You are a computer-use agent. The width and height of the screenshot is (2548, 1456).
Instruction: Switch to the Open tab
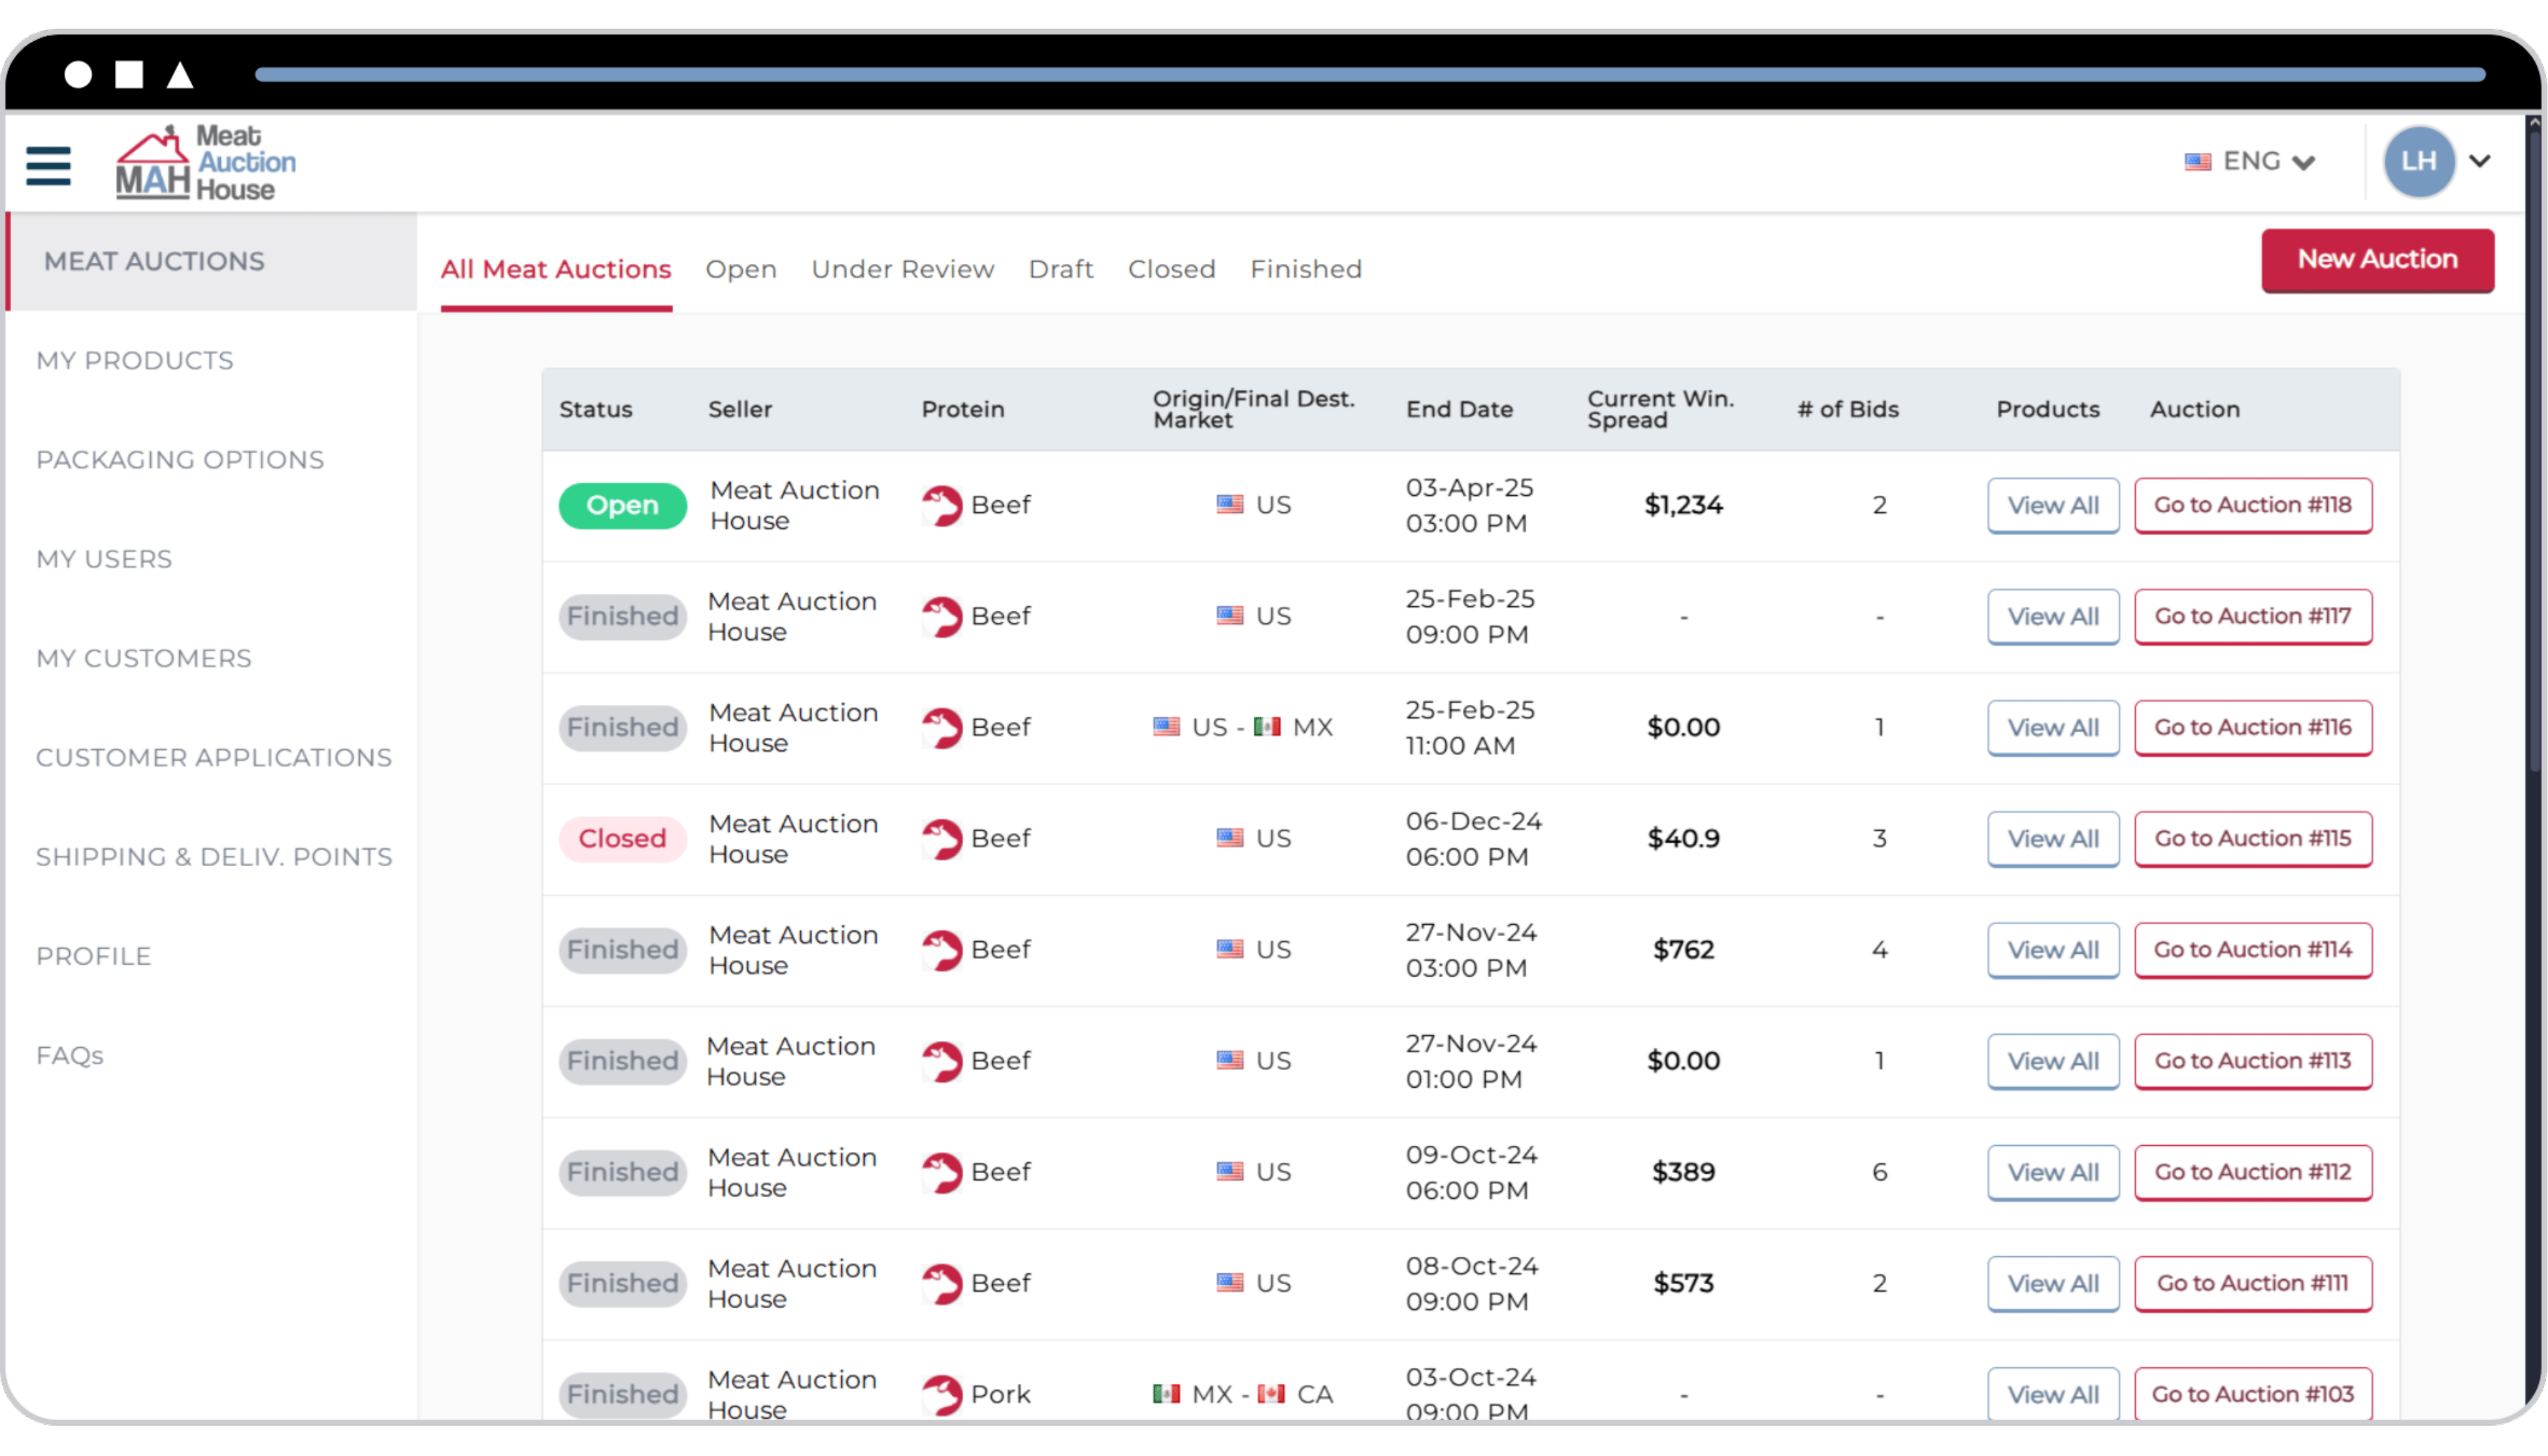tap(741, 269)
